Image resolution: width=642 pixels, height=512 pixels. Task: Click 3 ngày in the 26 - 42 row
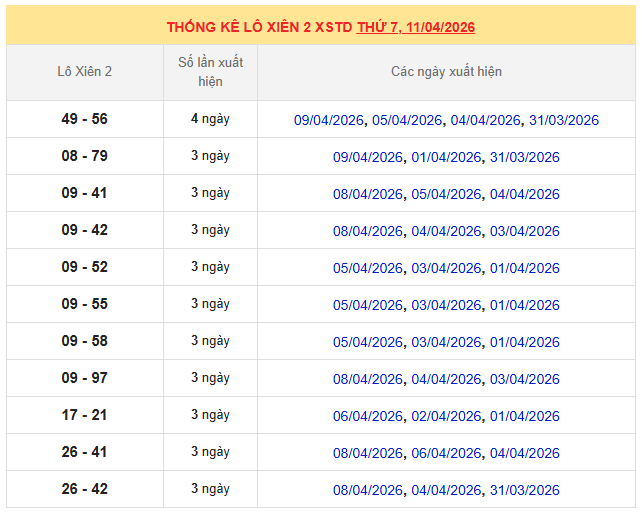pos(210,489)
